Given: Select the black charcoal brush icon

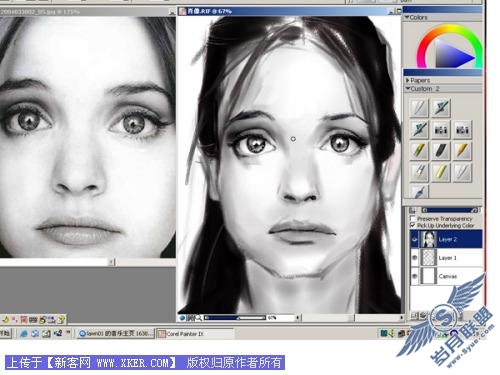Looking at the screenshot, I should point(441,151).
